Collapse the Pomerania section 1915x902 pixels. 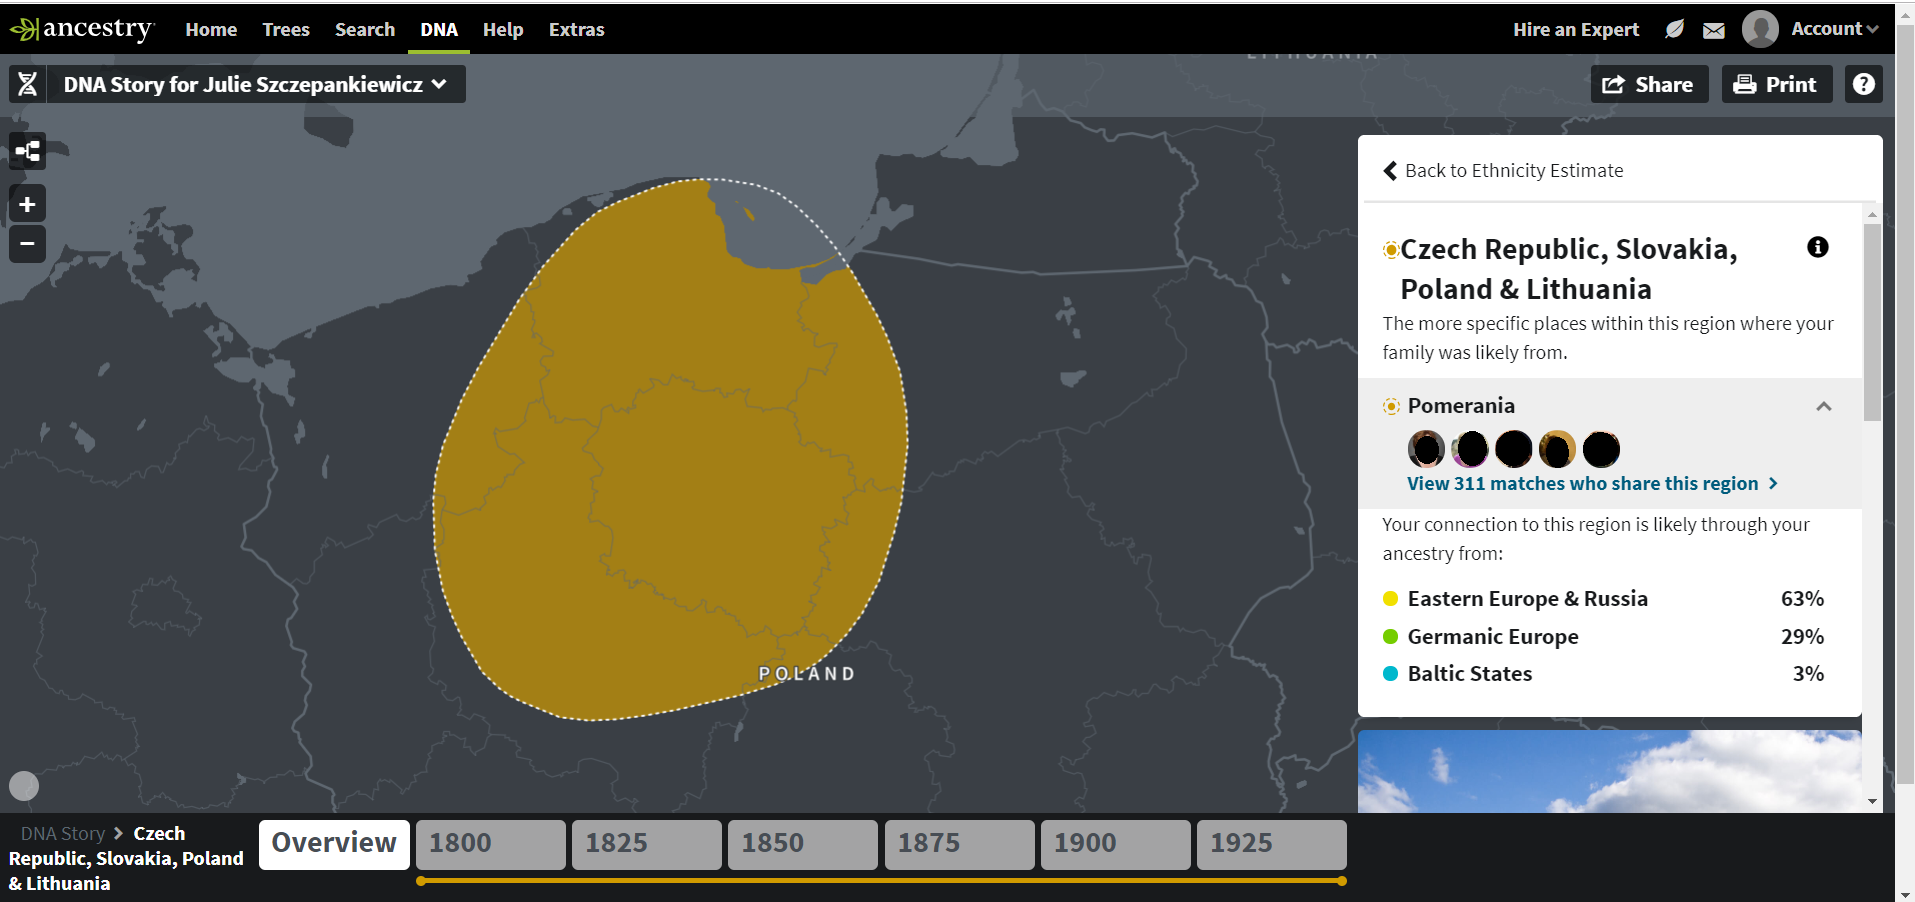(x=1824, y=407)
